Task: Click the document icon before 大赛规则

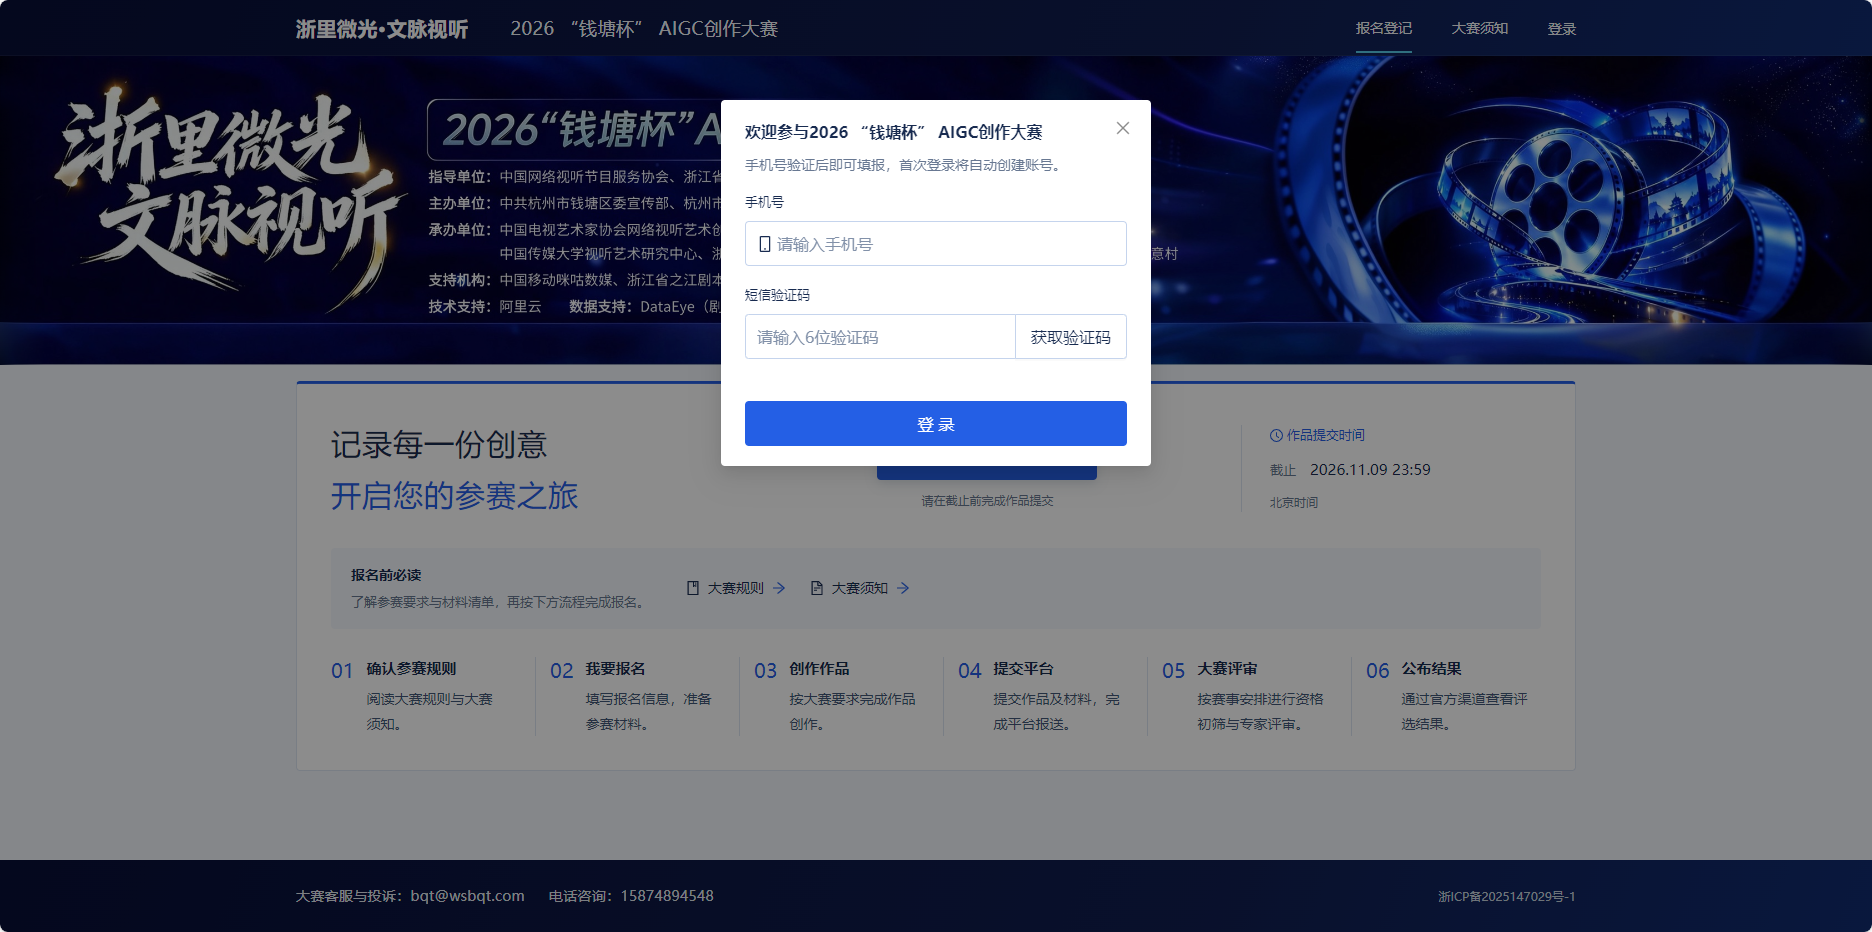Action: 693,588
